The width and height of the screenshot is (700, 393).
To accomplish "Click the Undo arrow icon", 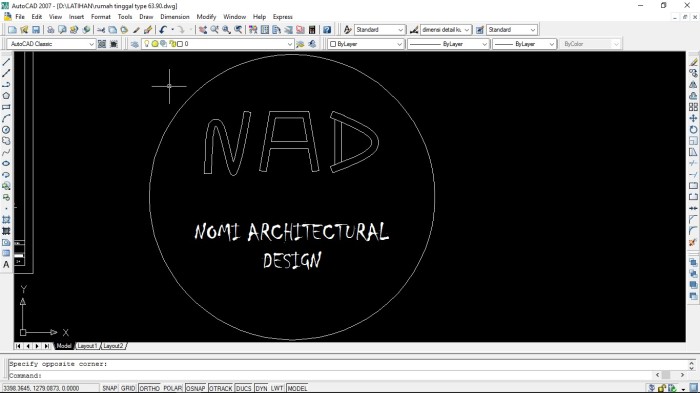I will coord(163,30).
